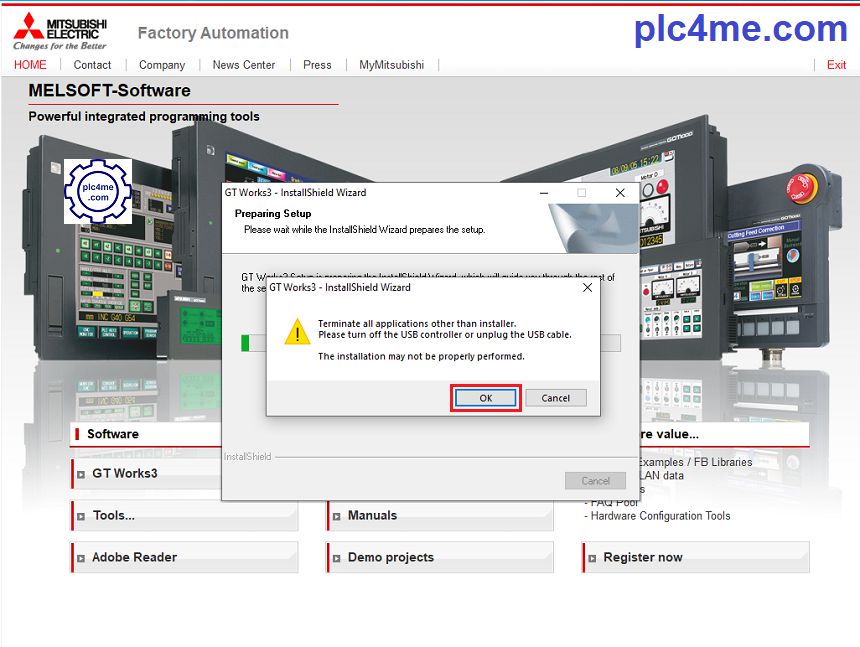This screenshot has height=647, width=860.
Task: Open the Contact menu item
Action: click(92, 65)
